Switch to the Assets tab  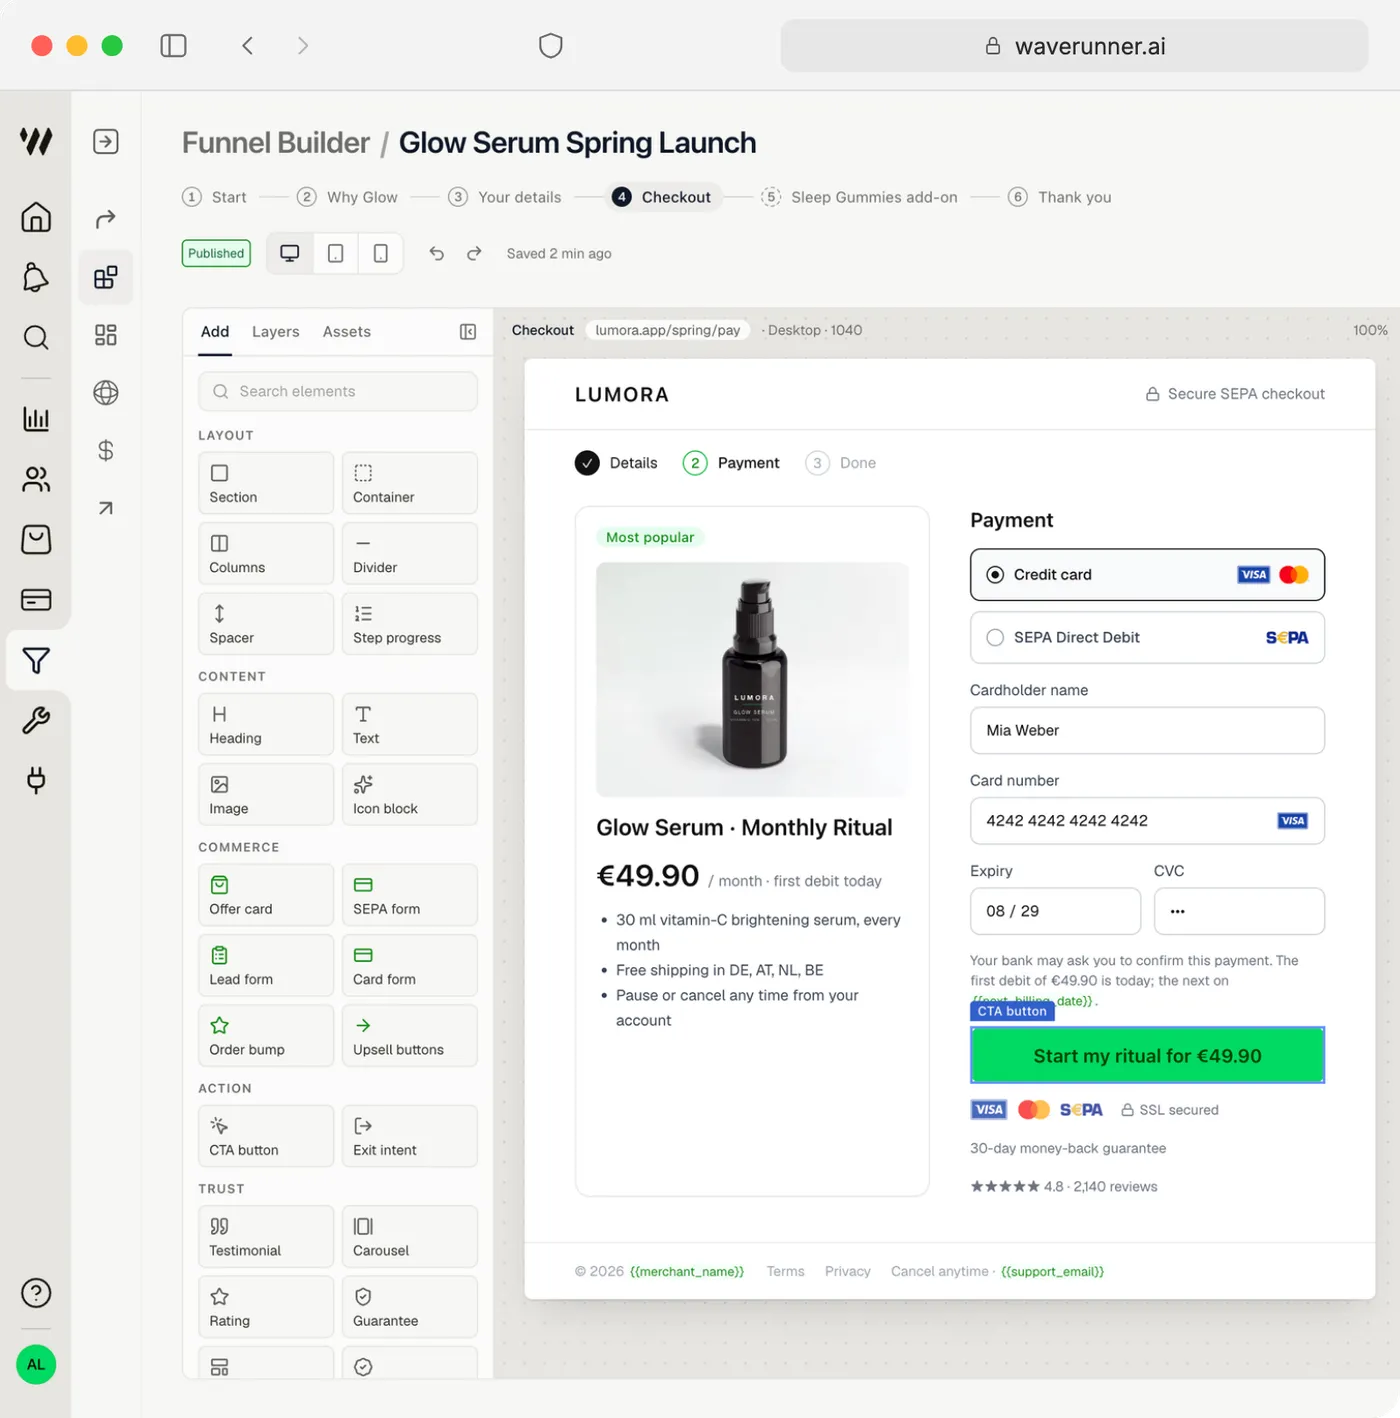pos(347,332)
